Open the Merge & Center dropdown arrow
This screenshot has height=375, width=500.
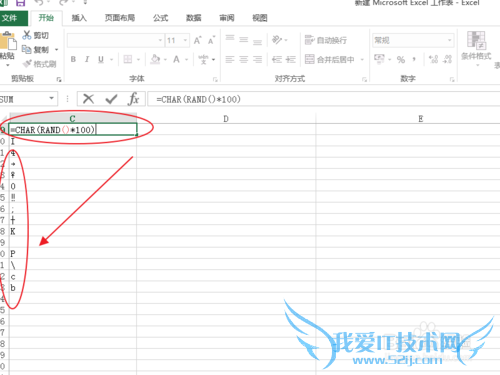click(x=362, y=60)
